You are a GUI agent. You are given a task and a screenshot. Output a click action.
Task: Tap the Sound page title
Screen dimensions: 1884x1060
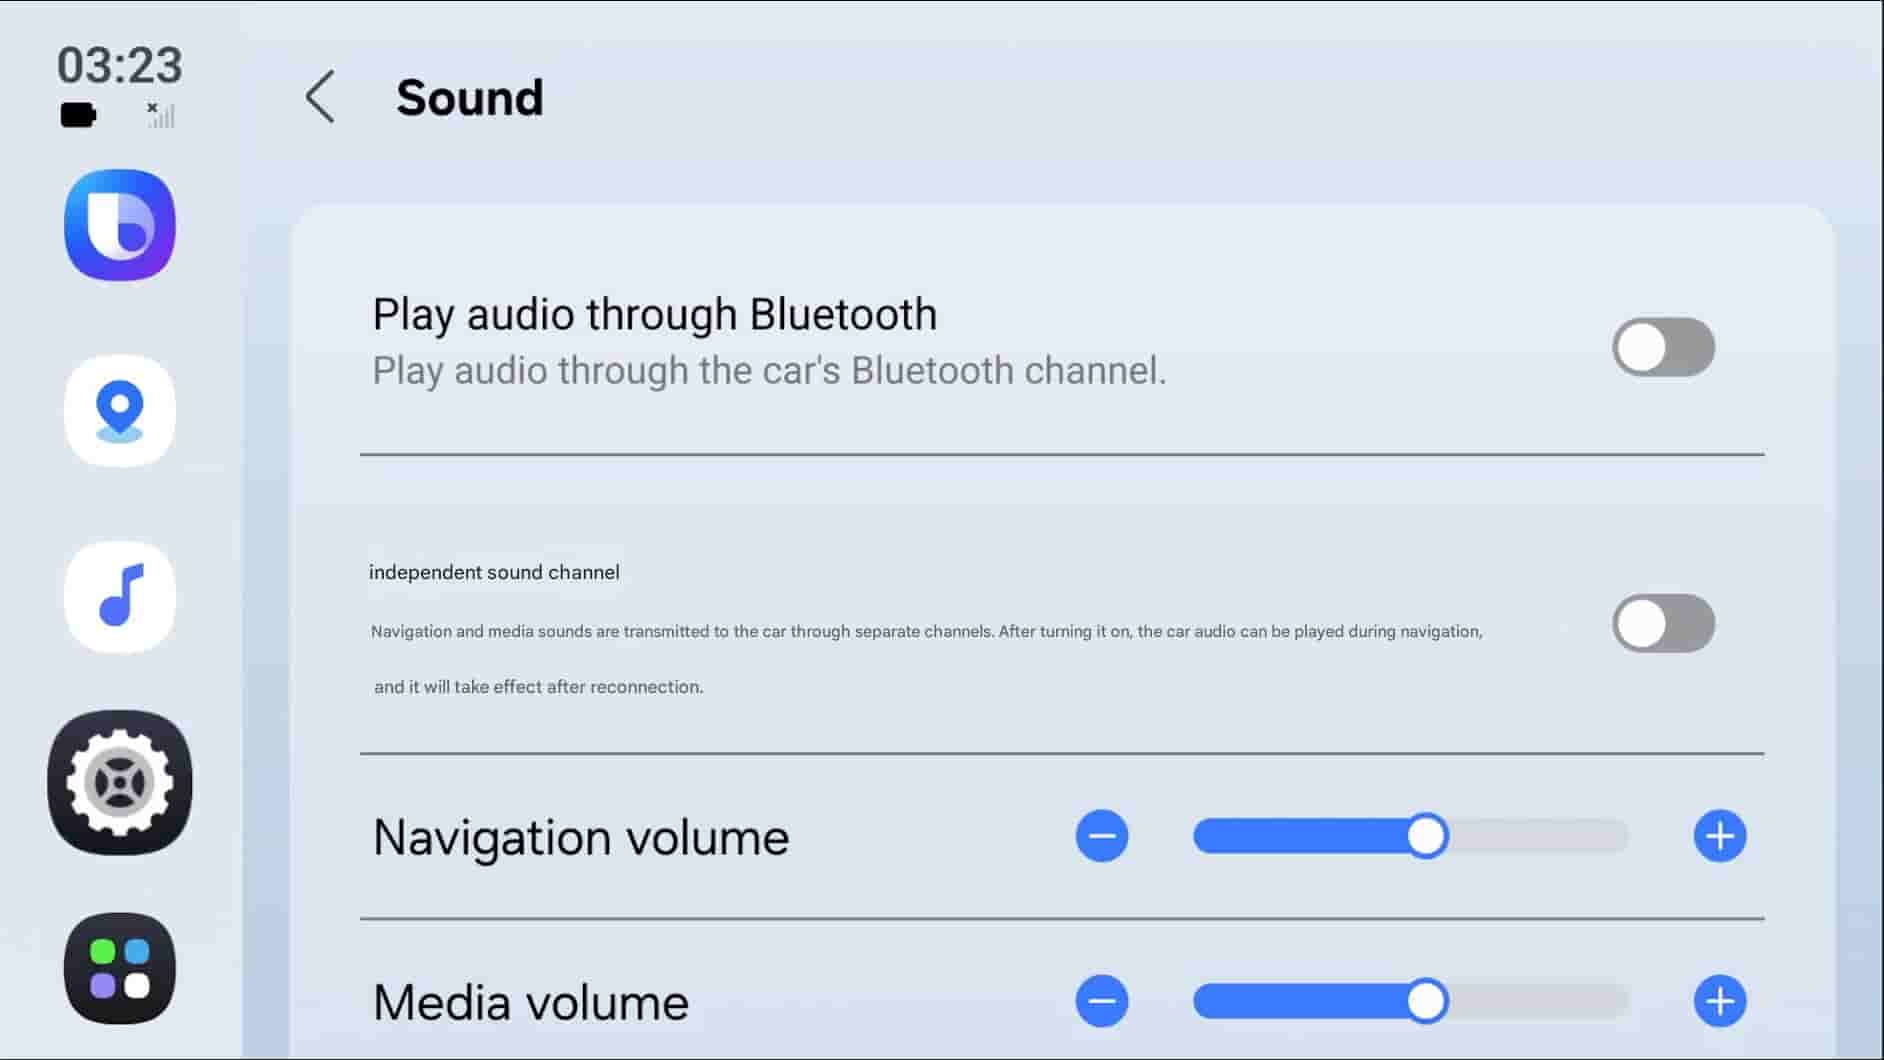click(470, 98)
